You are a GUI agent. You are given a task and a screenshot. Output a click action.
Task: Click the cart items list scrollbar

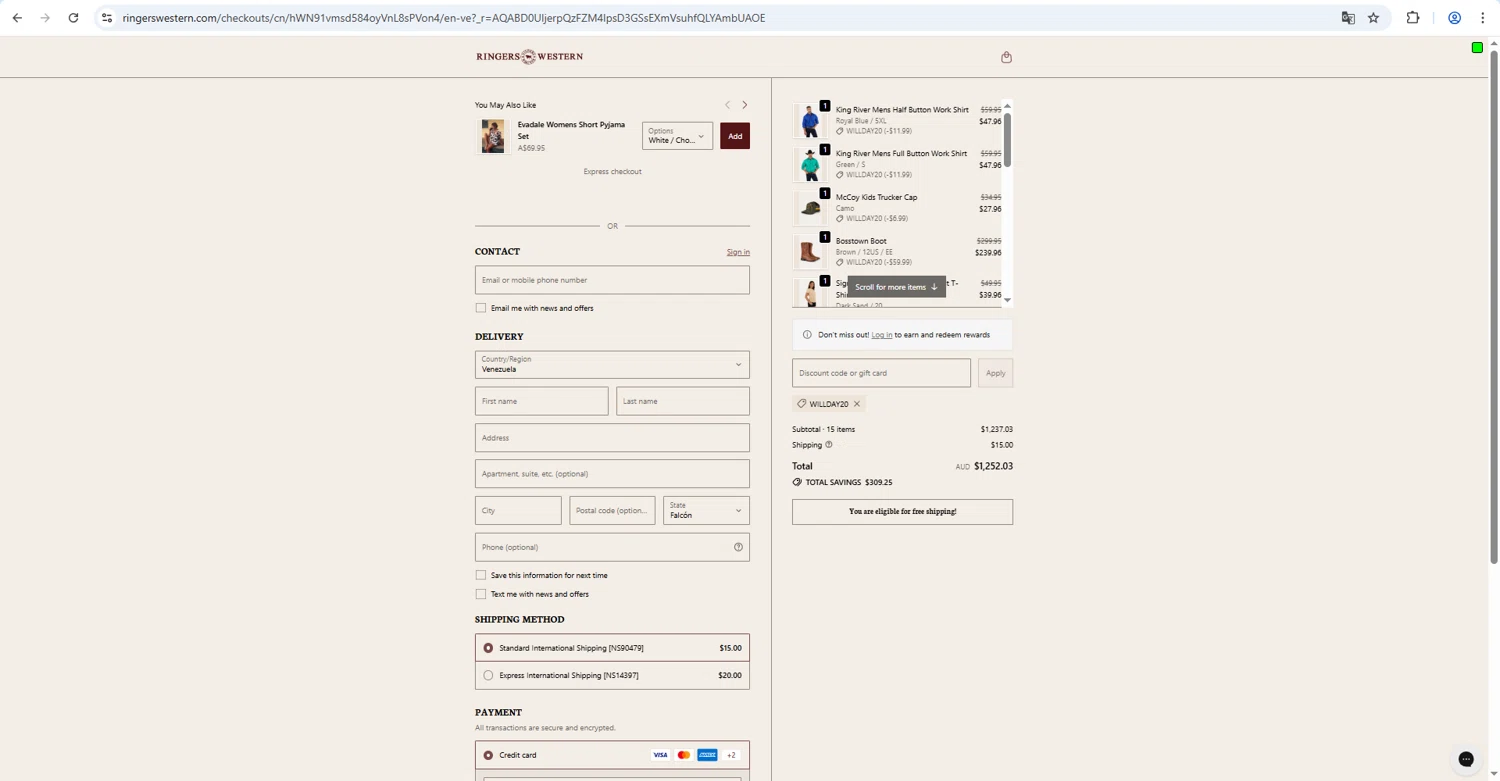(x=1007, y=140)
